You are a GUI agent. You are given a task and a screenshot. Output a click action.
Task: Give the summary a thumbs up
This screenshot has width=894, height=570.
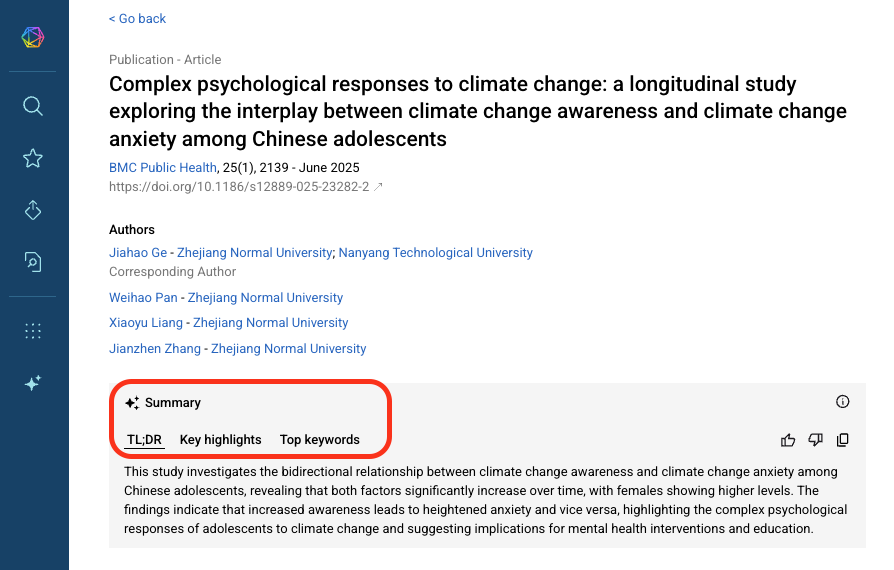pyautogui.click(x=787, y=440)
